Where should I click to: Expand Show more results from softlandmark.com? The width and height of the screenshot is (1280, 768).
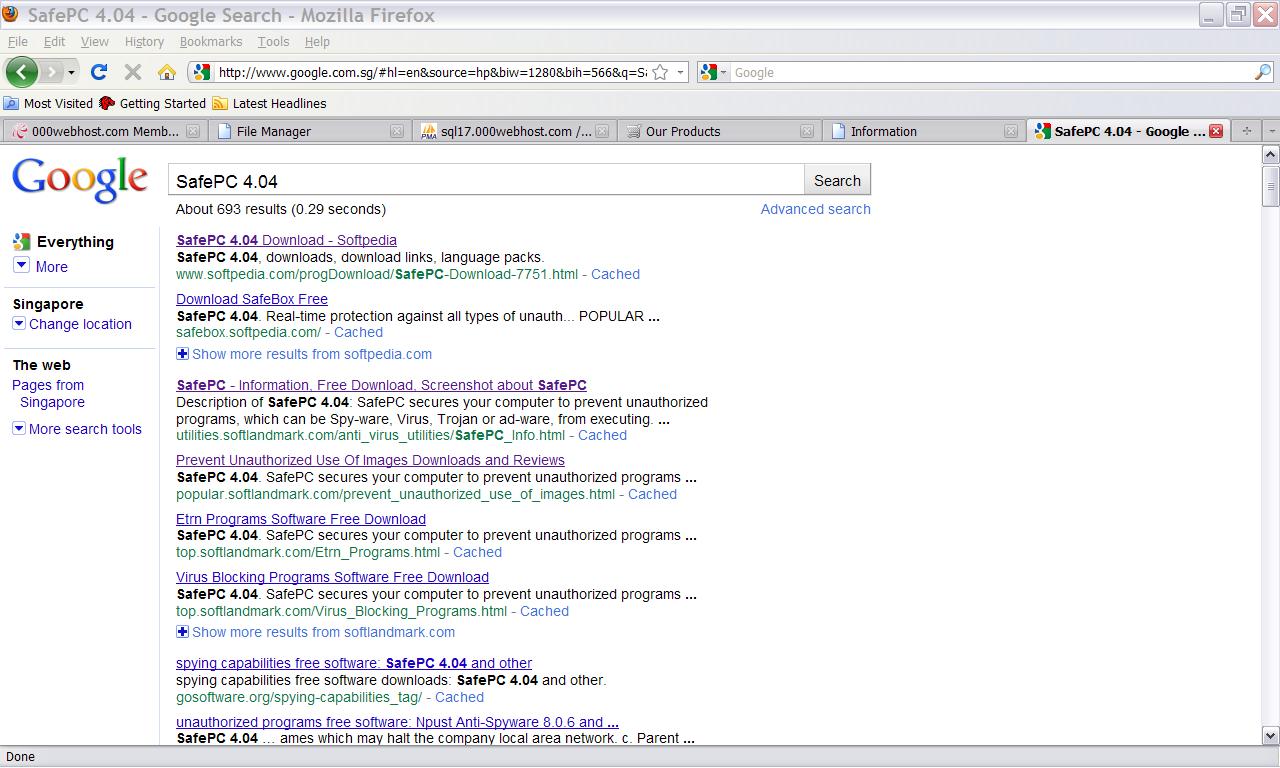[315, 632]
